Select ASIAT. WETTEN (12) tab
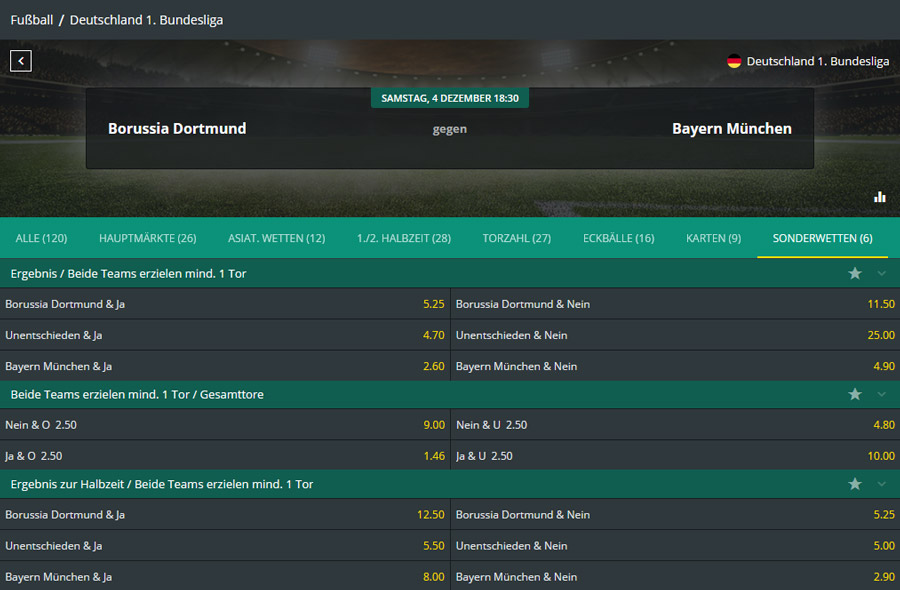The width and height of the screenshot is (900, 590). click(277, 238)
